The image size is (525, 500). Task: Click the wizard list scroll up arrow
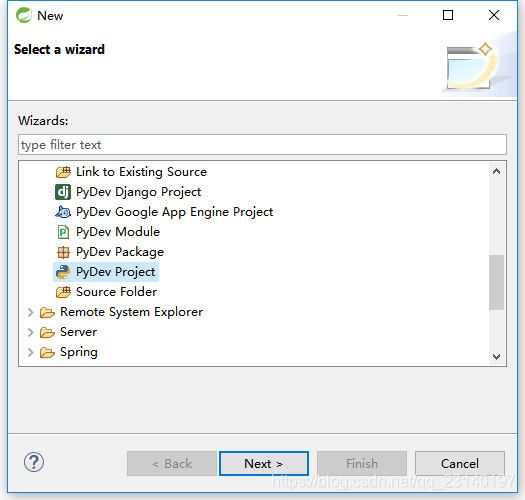[x=497, y=171]
